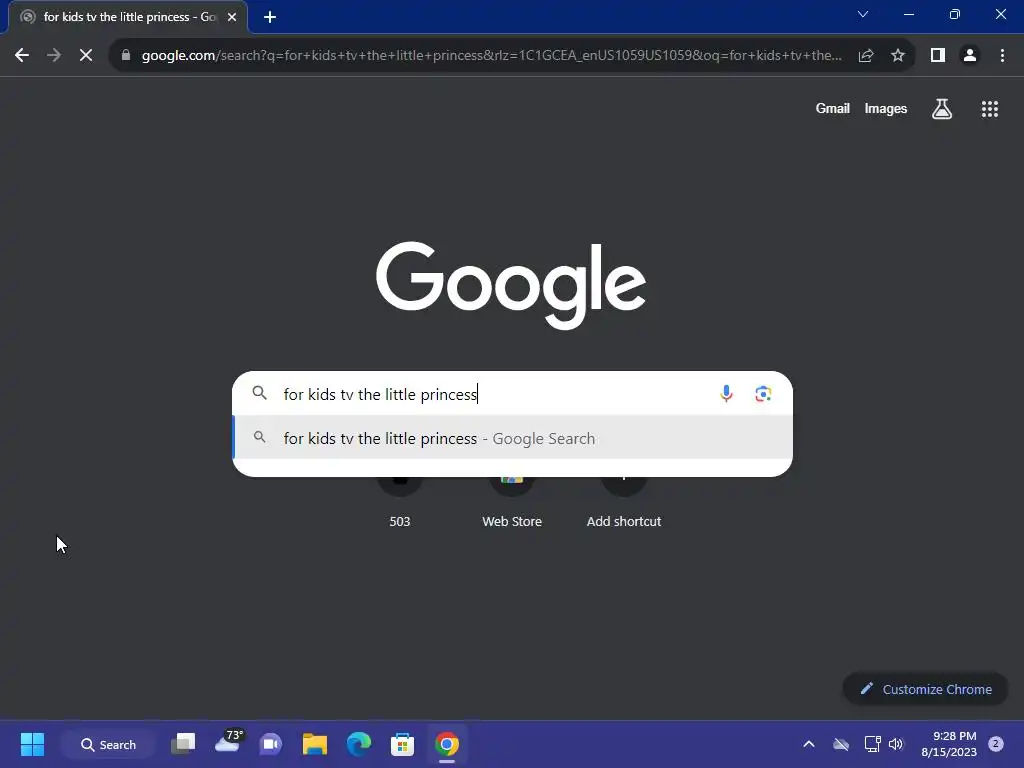This screenshot has width=1024, height=768.
Task: Open Chrome profile avatar menu
Action: pos(970,56)
